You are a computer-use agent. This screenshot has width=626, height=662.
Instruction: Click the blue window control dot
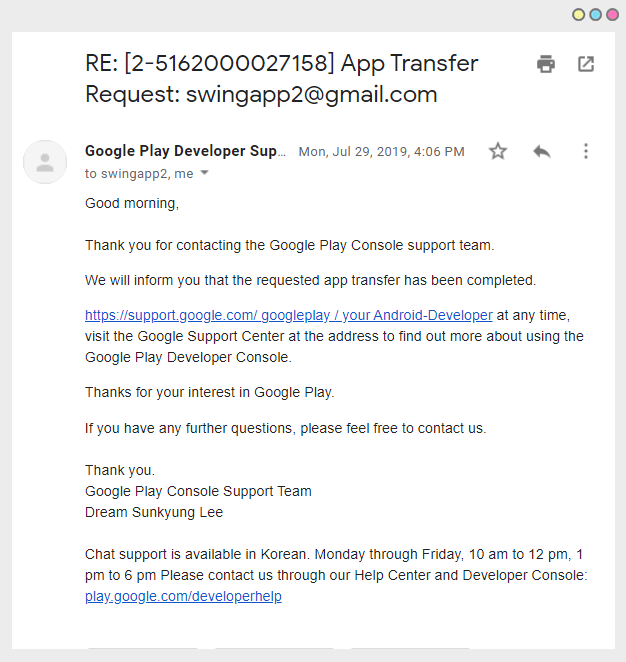[x=595, y=14]
